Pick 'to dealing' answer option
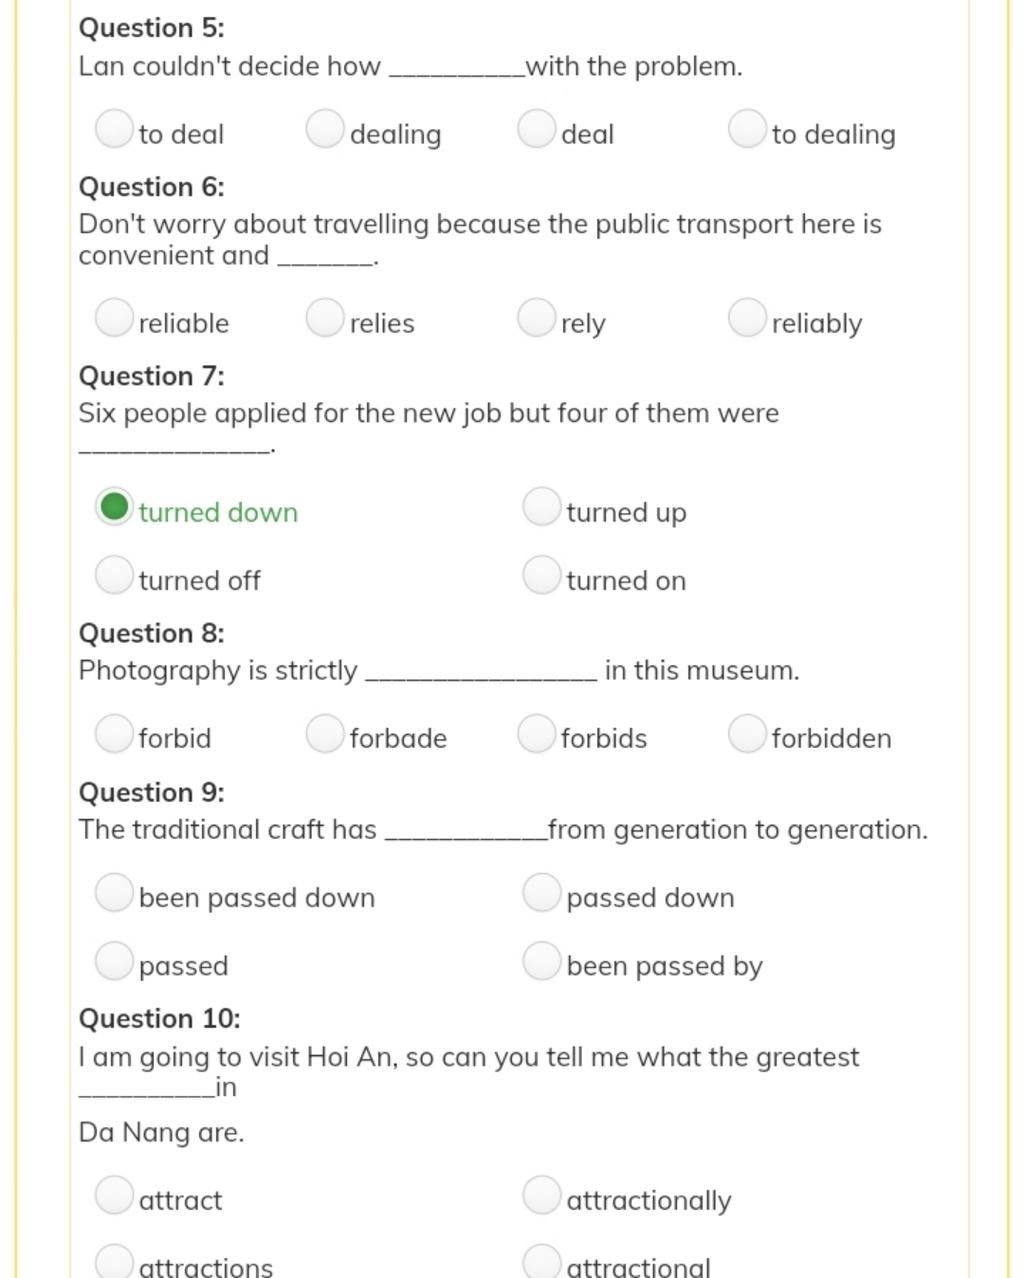This screenshot has height=1278, width=1024. 747,129
